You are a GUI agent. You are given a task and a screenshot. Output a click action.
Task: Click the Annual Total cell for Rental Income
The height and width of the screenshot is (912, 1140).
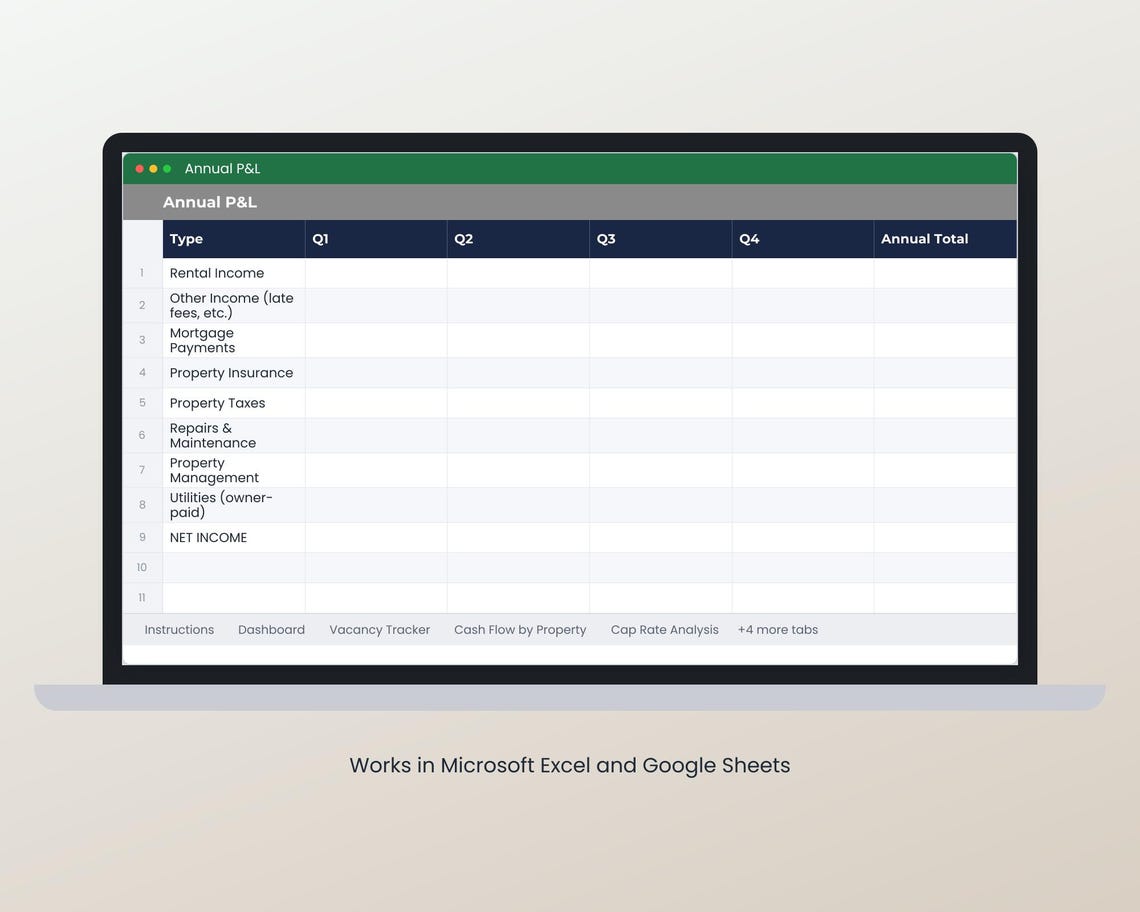click(x=945, y=273)
